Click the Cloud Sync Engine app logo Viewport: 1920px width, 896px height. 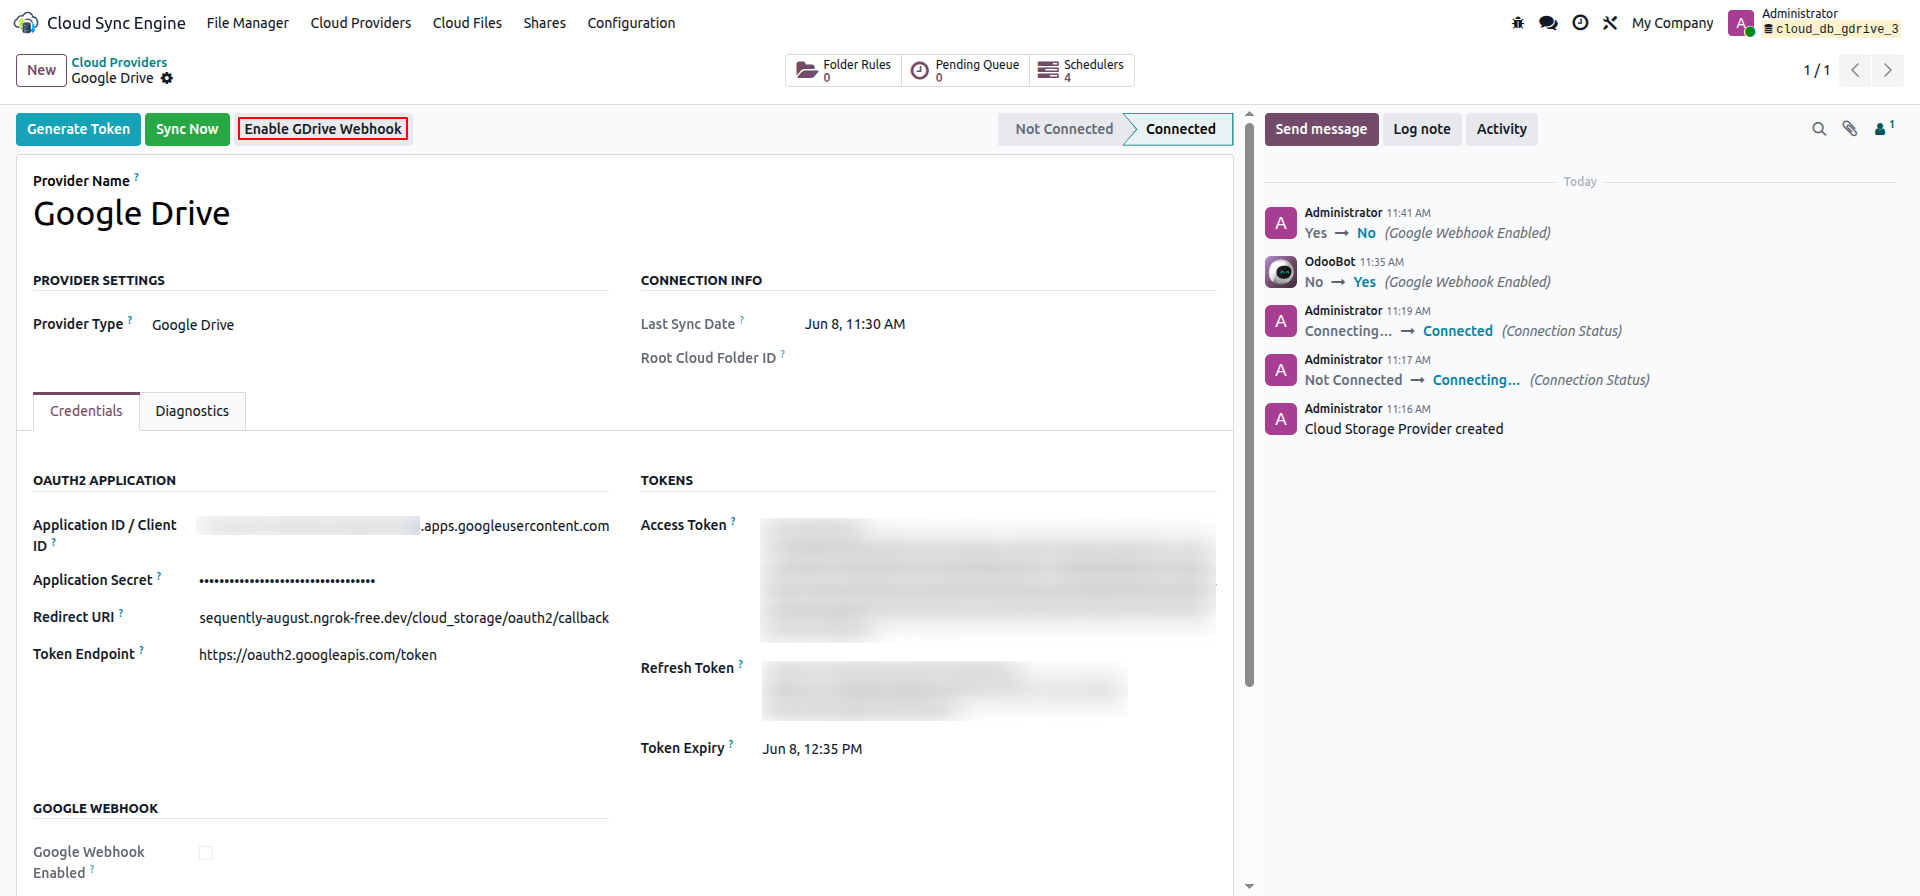tap(26, 23)
